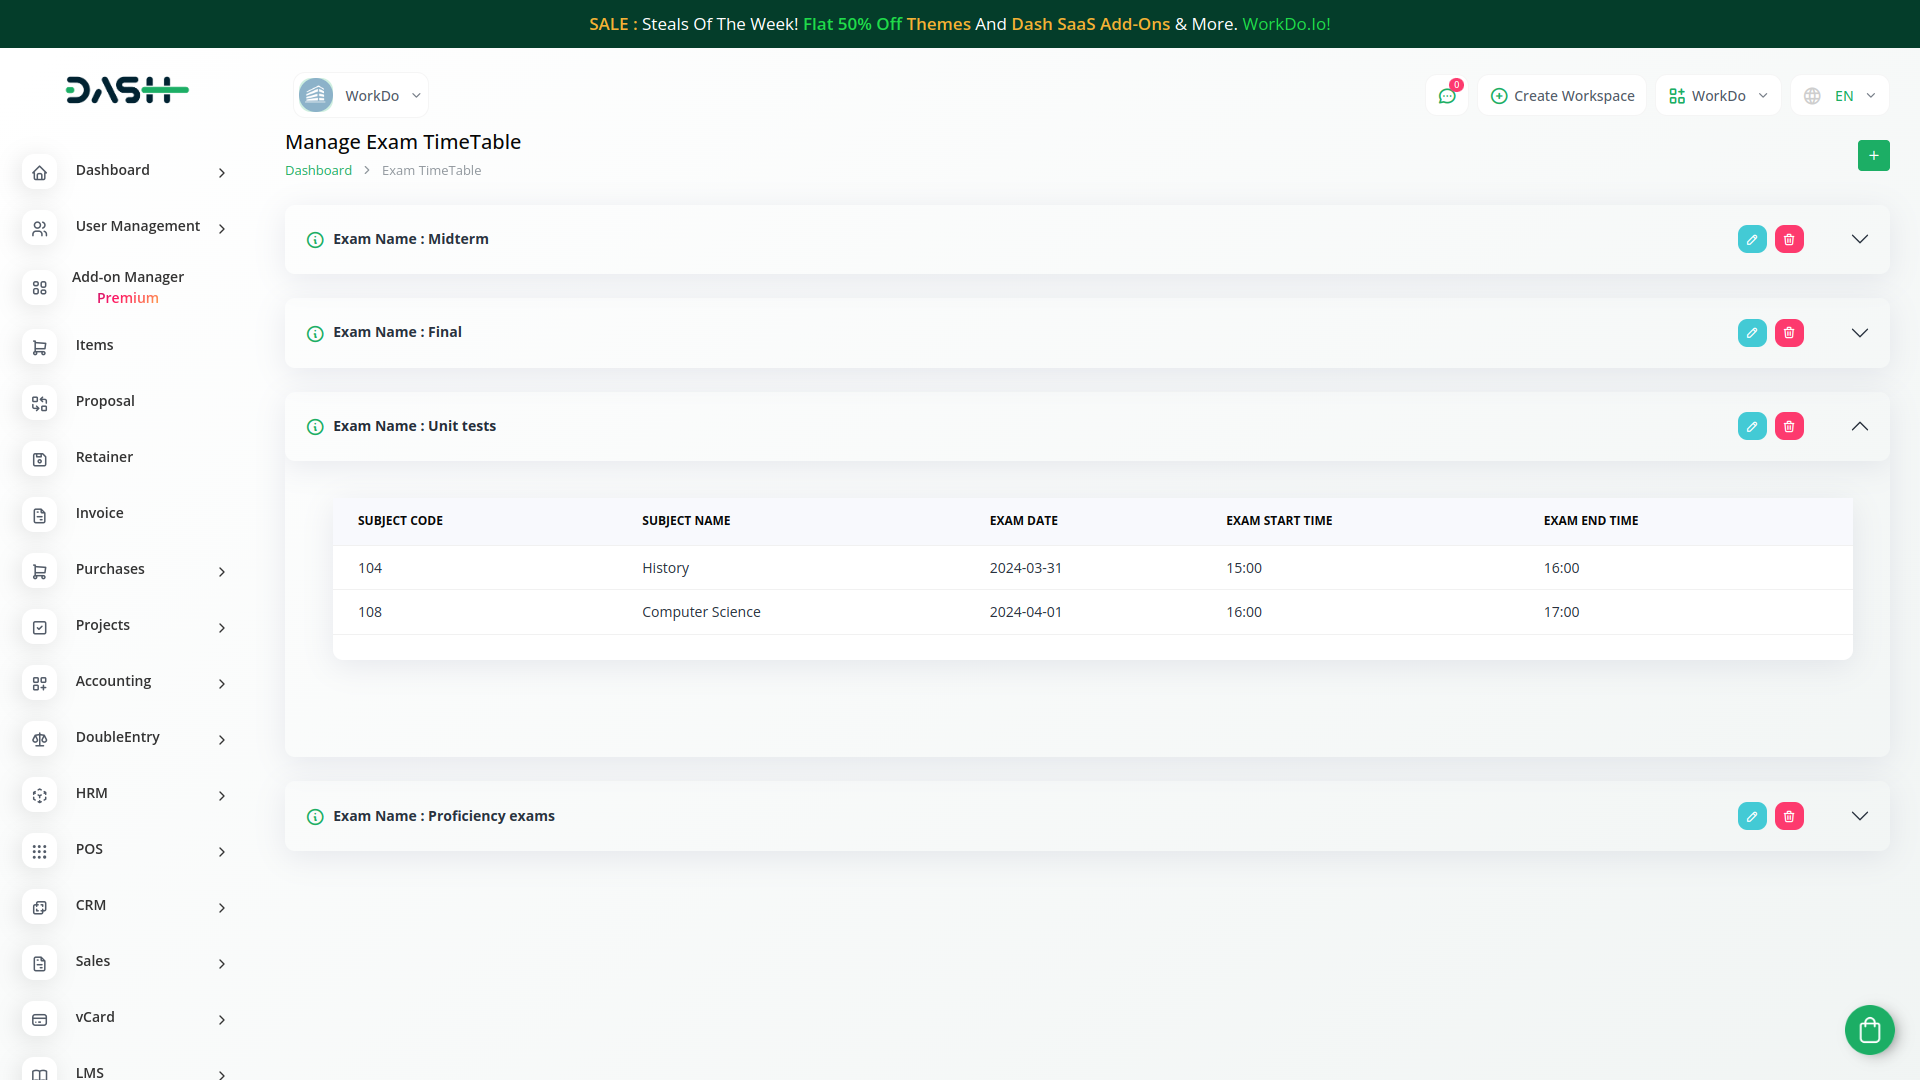Expand the Proficiency exams panel chevron
Screen dimensions: 1920x1080
click(x=1859, y=816)
